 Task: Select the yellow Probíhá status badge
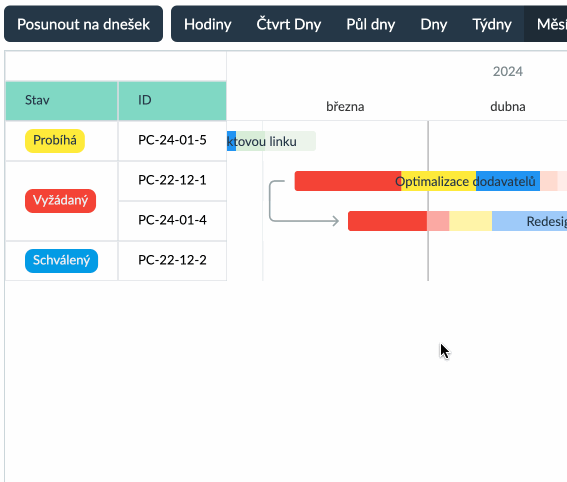pos(55,141)
